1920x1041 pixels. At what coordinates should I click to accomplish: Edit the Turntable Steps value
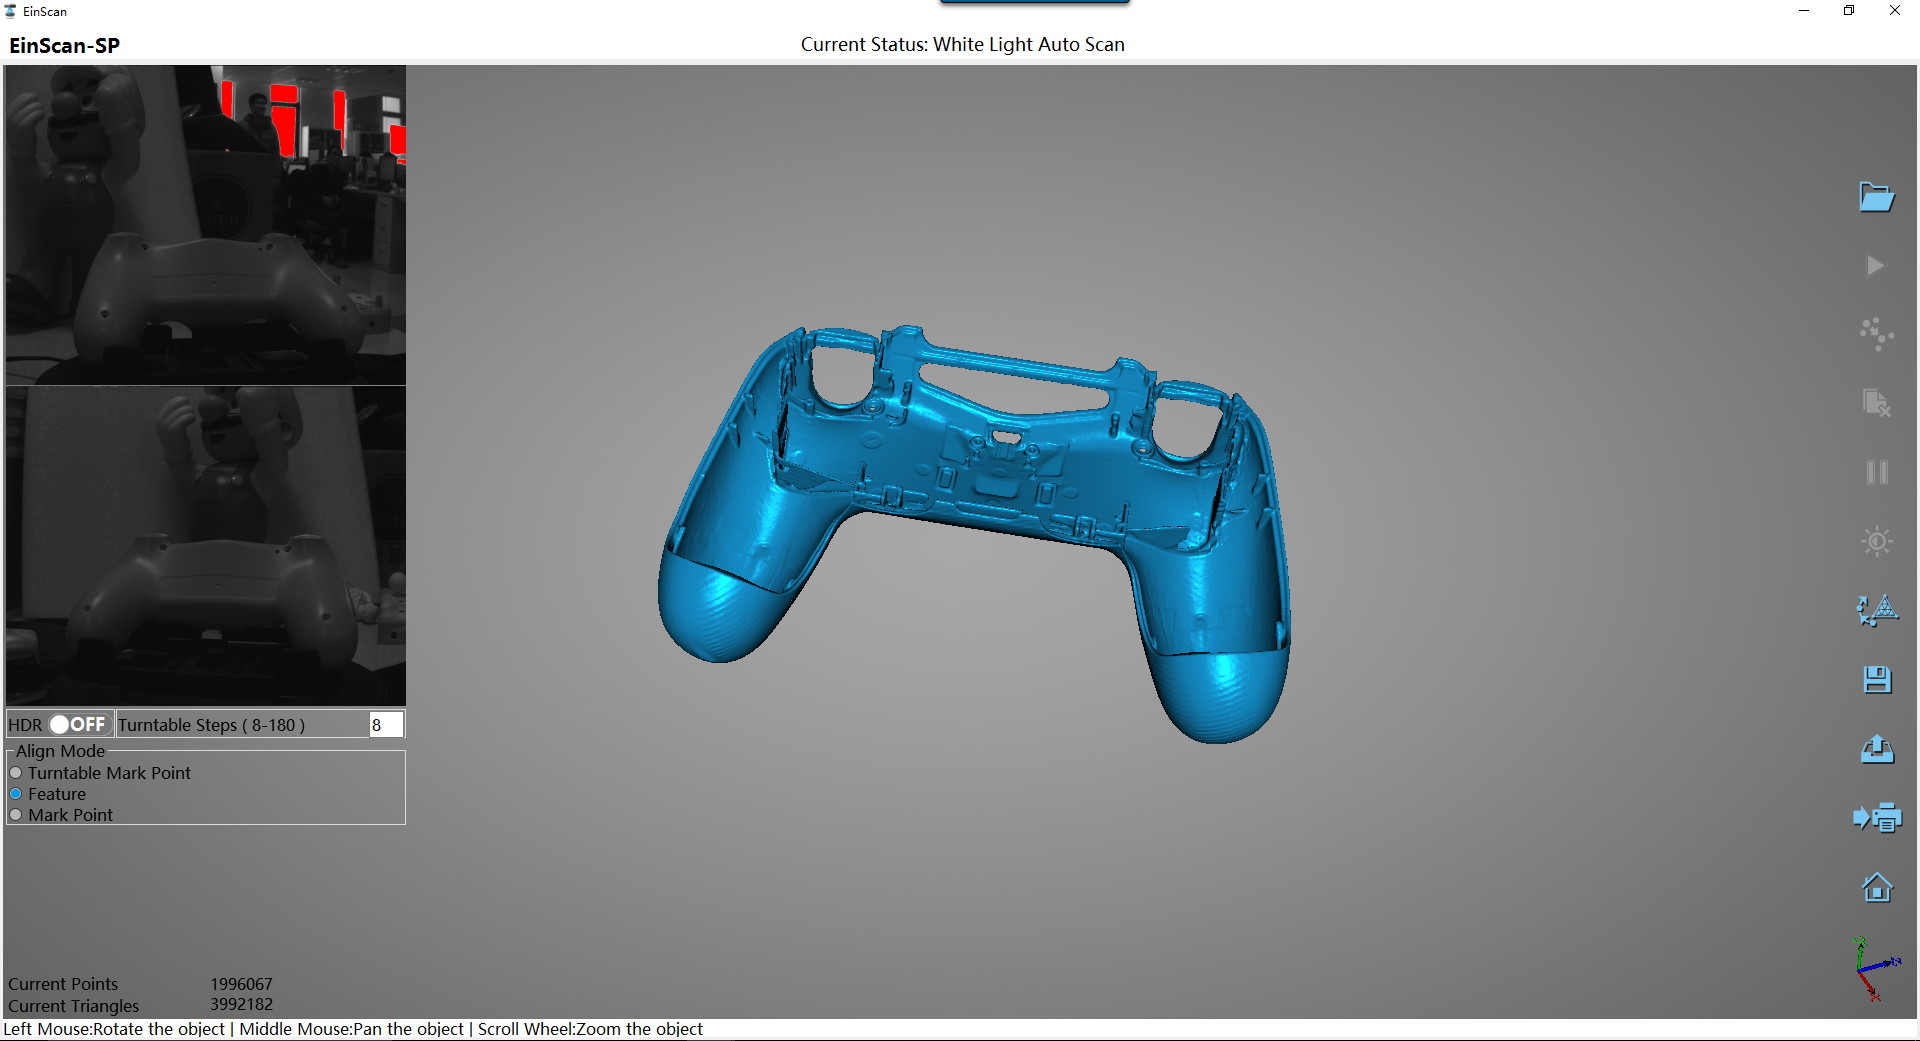coord(385,724)
